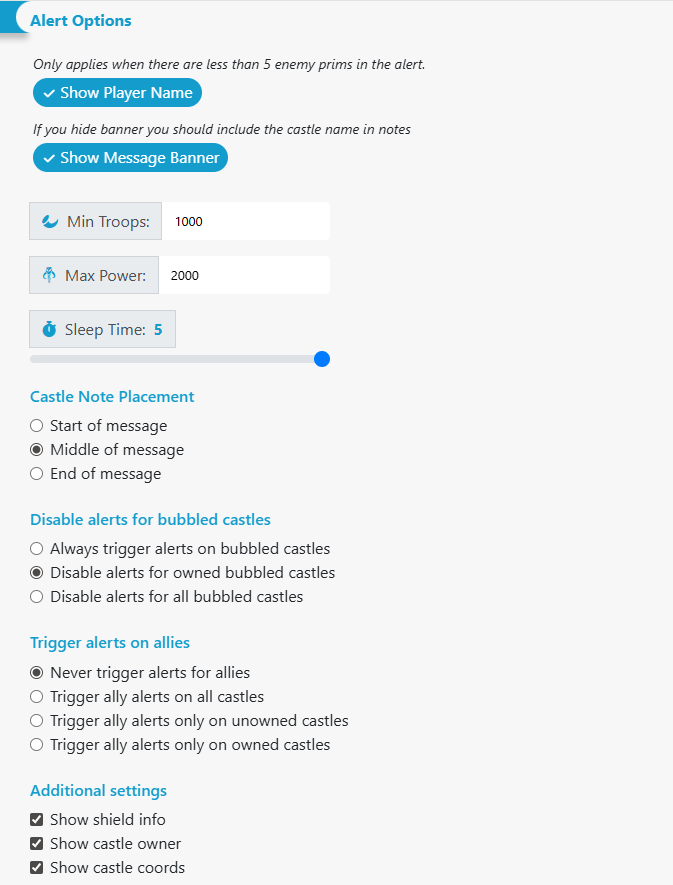673x885 pixels.
Task: Click the crossed-blades icon beside Min Troops
Action: coord(49,221)
